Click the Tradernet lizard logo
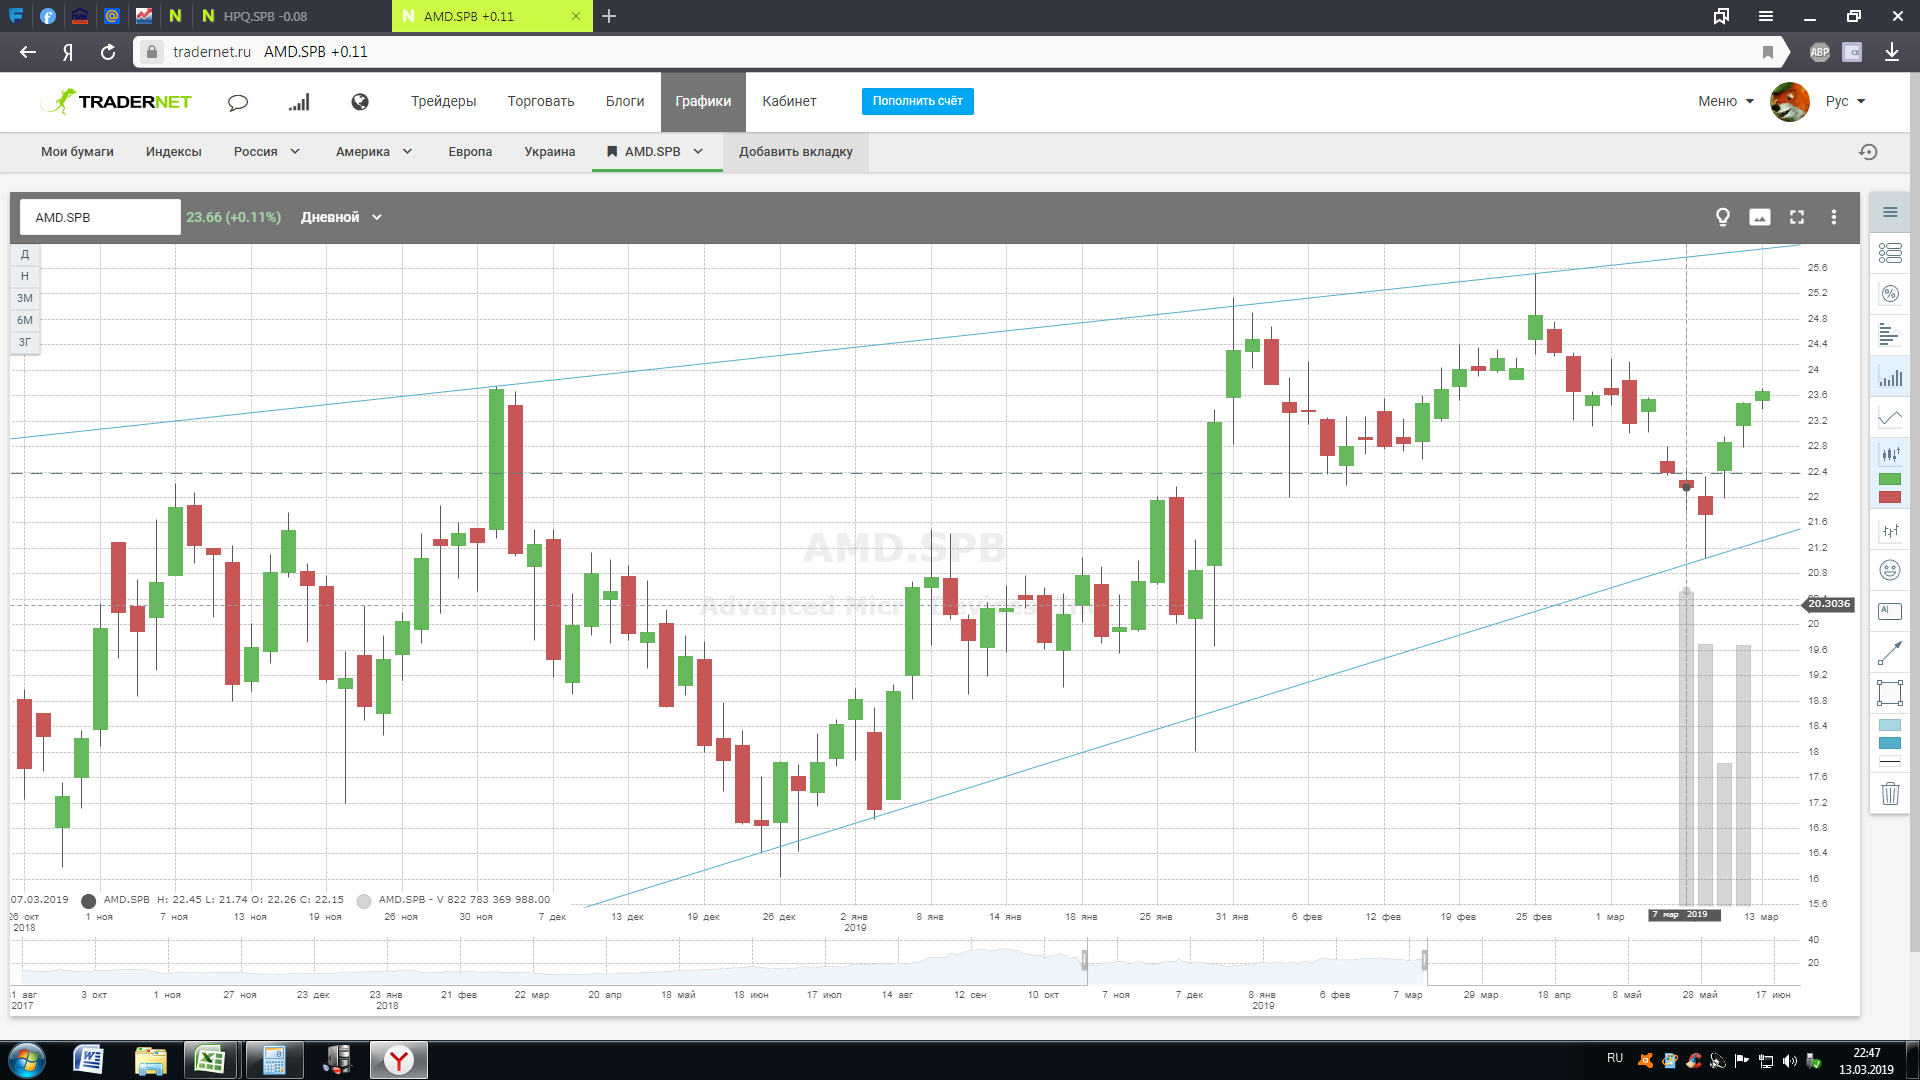The height and width of the screenshot is (1080, 1920). pos(116,101)
